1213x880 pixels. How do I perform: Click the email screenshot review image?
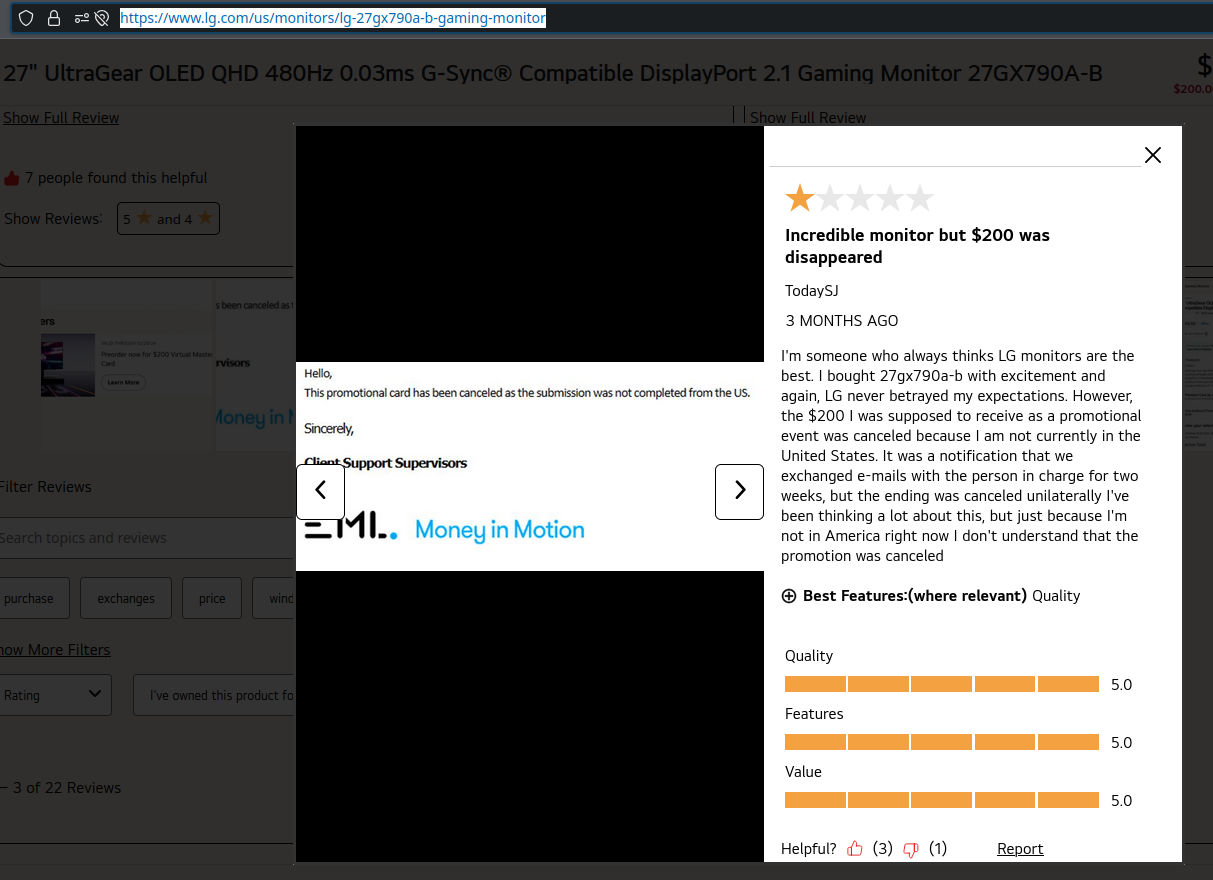click(530, 466)
